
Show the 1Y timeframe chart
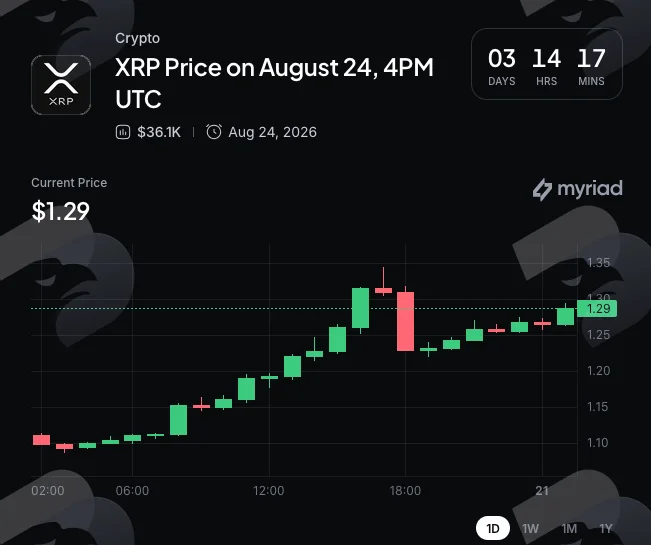point(606,528)
